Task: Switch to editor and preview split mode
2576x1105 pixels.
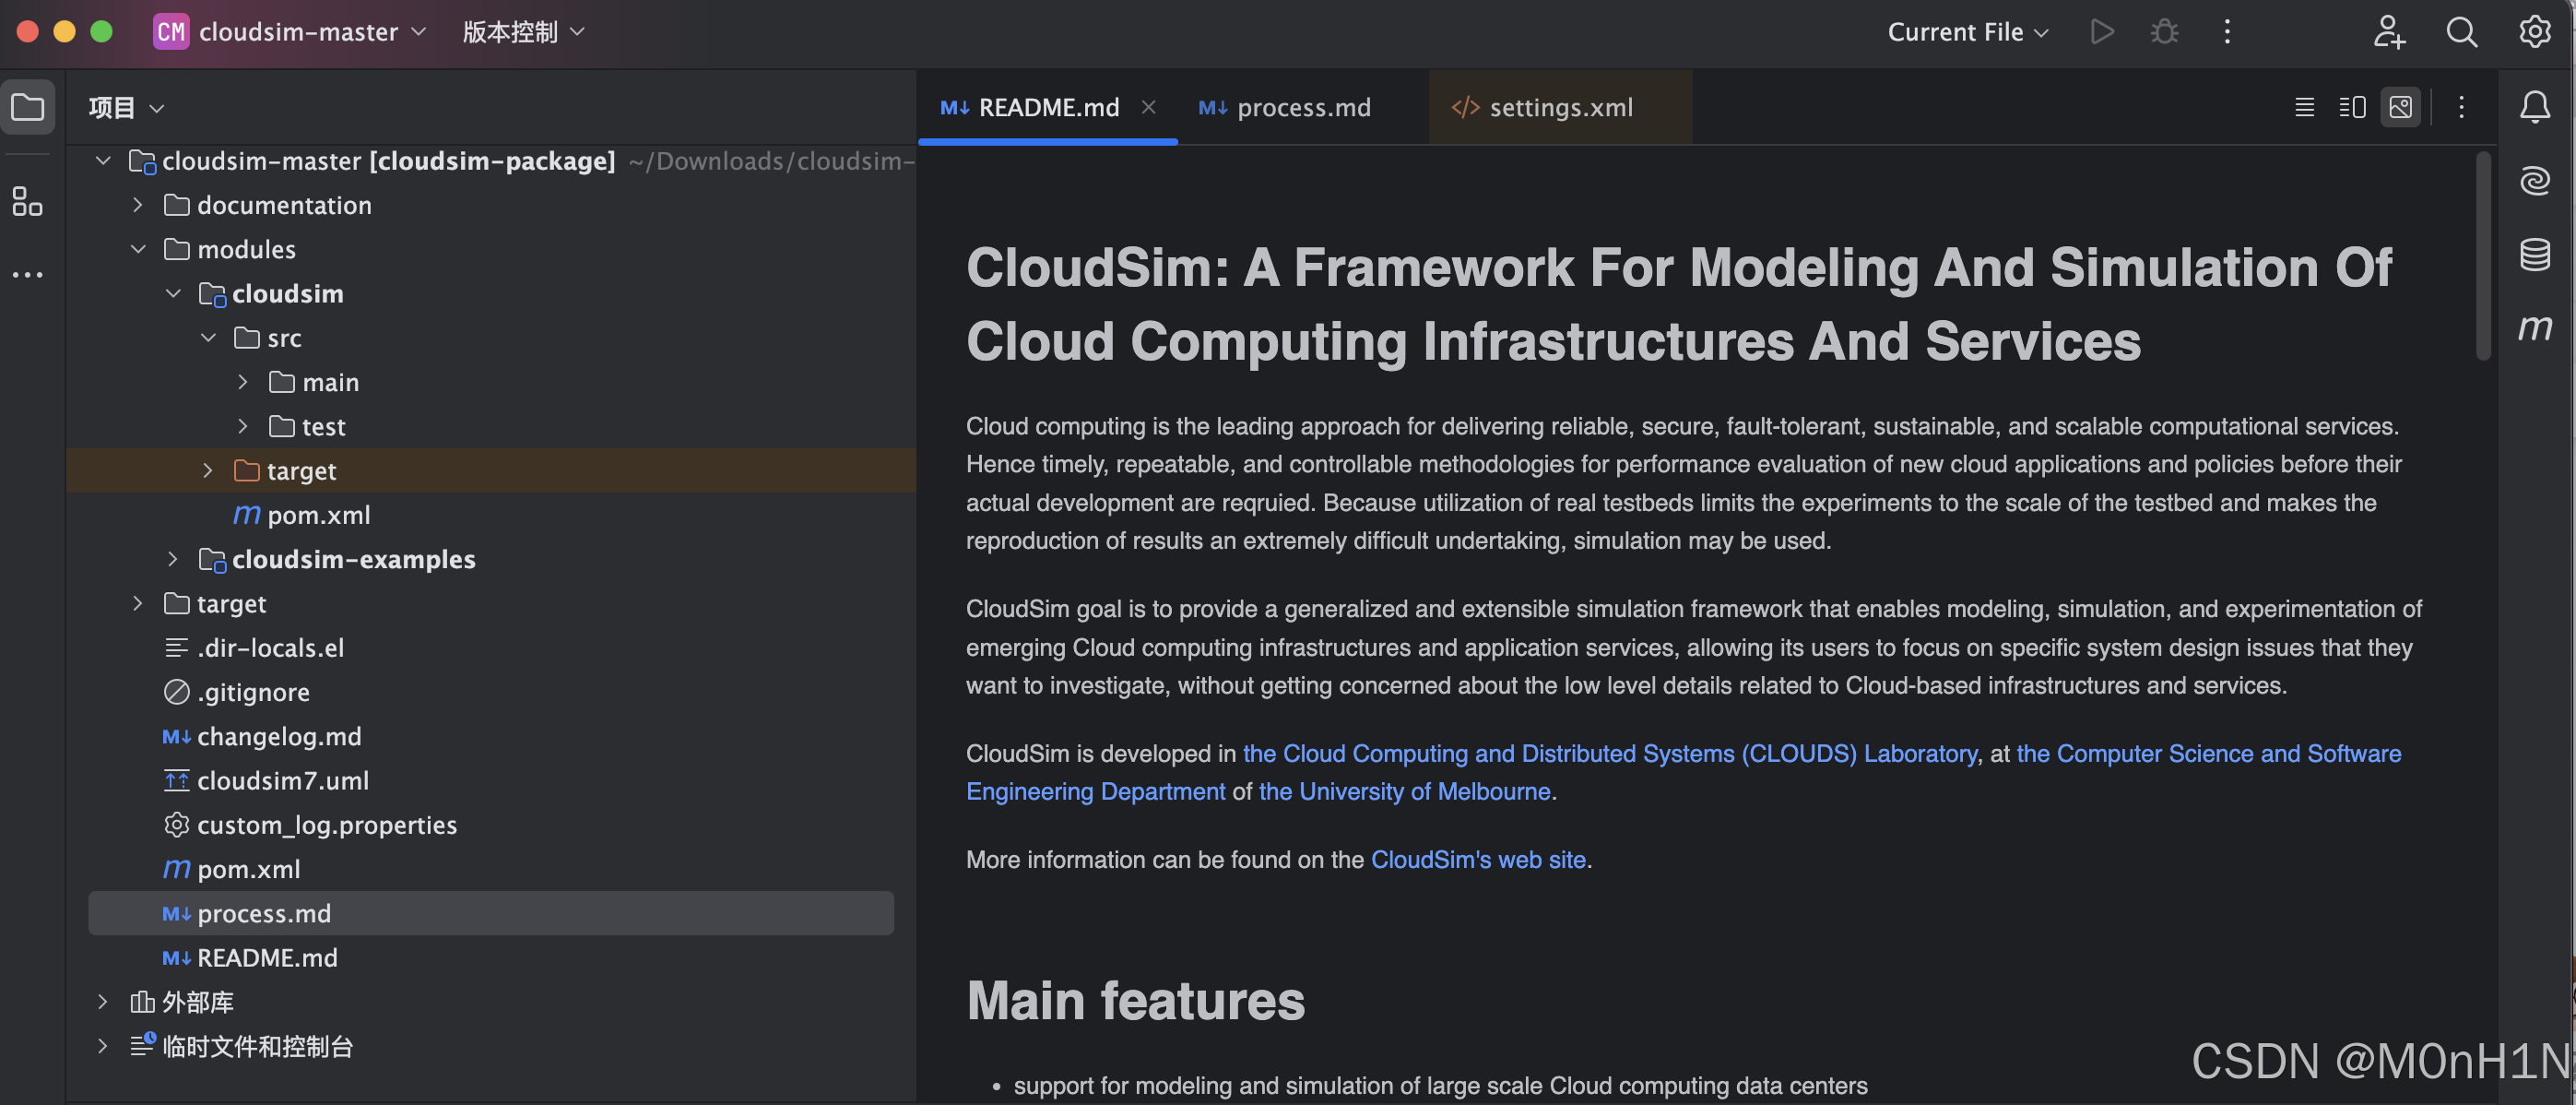Action: (2352, 107)
